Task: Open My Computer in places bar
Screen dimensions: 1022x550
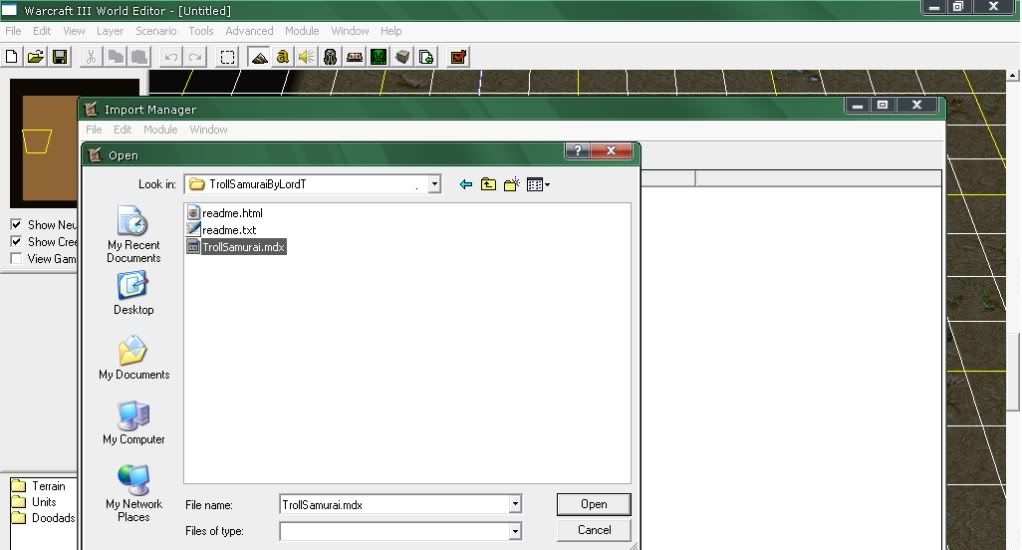Action: click(x=134, y=423)
